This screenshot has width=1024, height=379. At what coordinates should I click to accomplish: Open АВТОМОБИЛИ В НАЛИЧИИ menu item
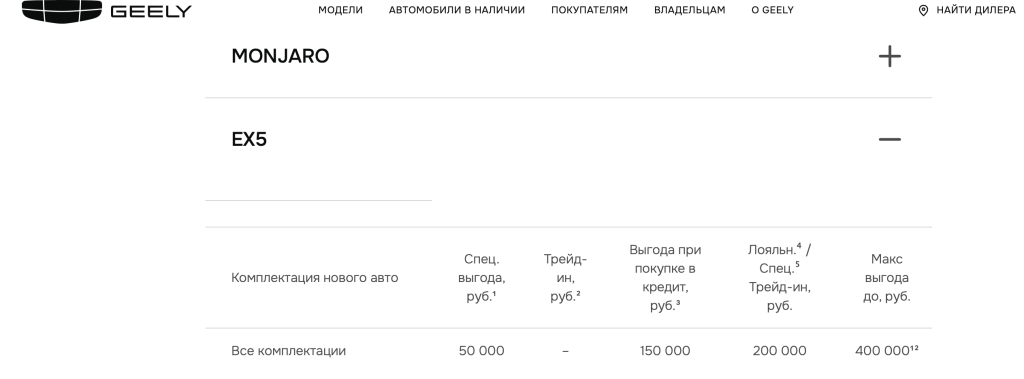tap(456, 10)
